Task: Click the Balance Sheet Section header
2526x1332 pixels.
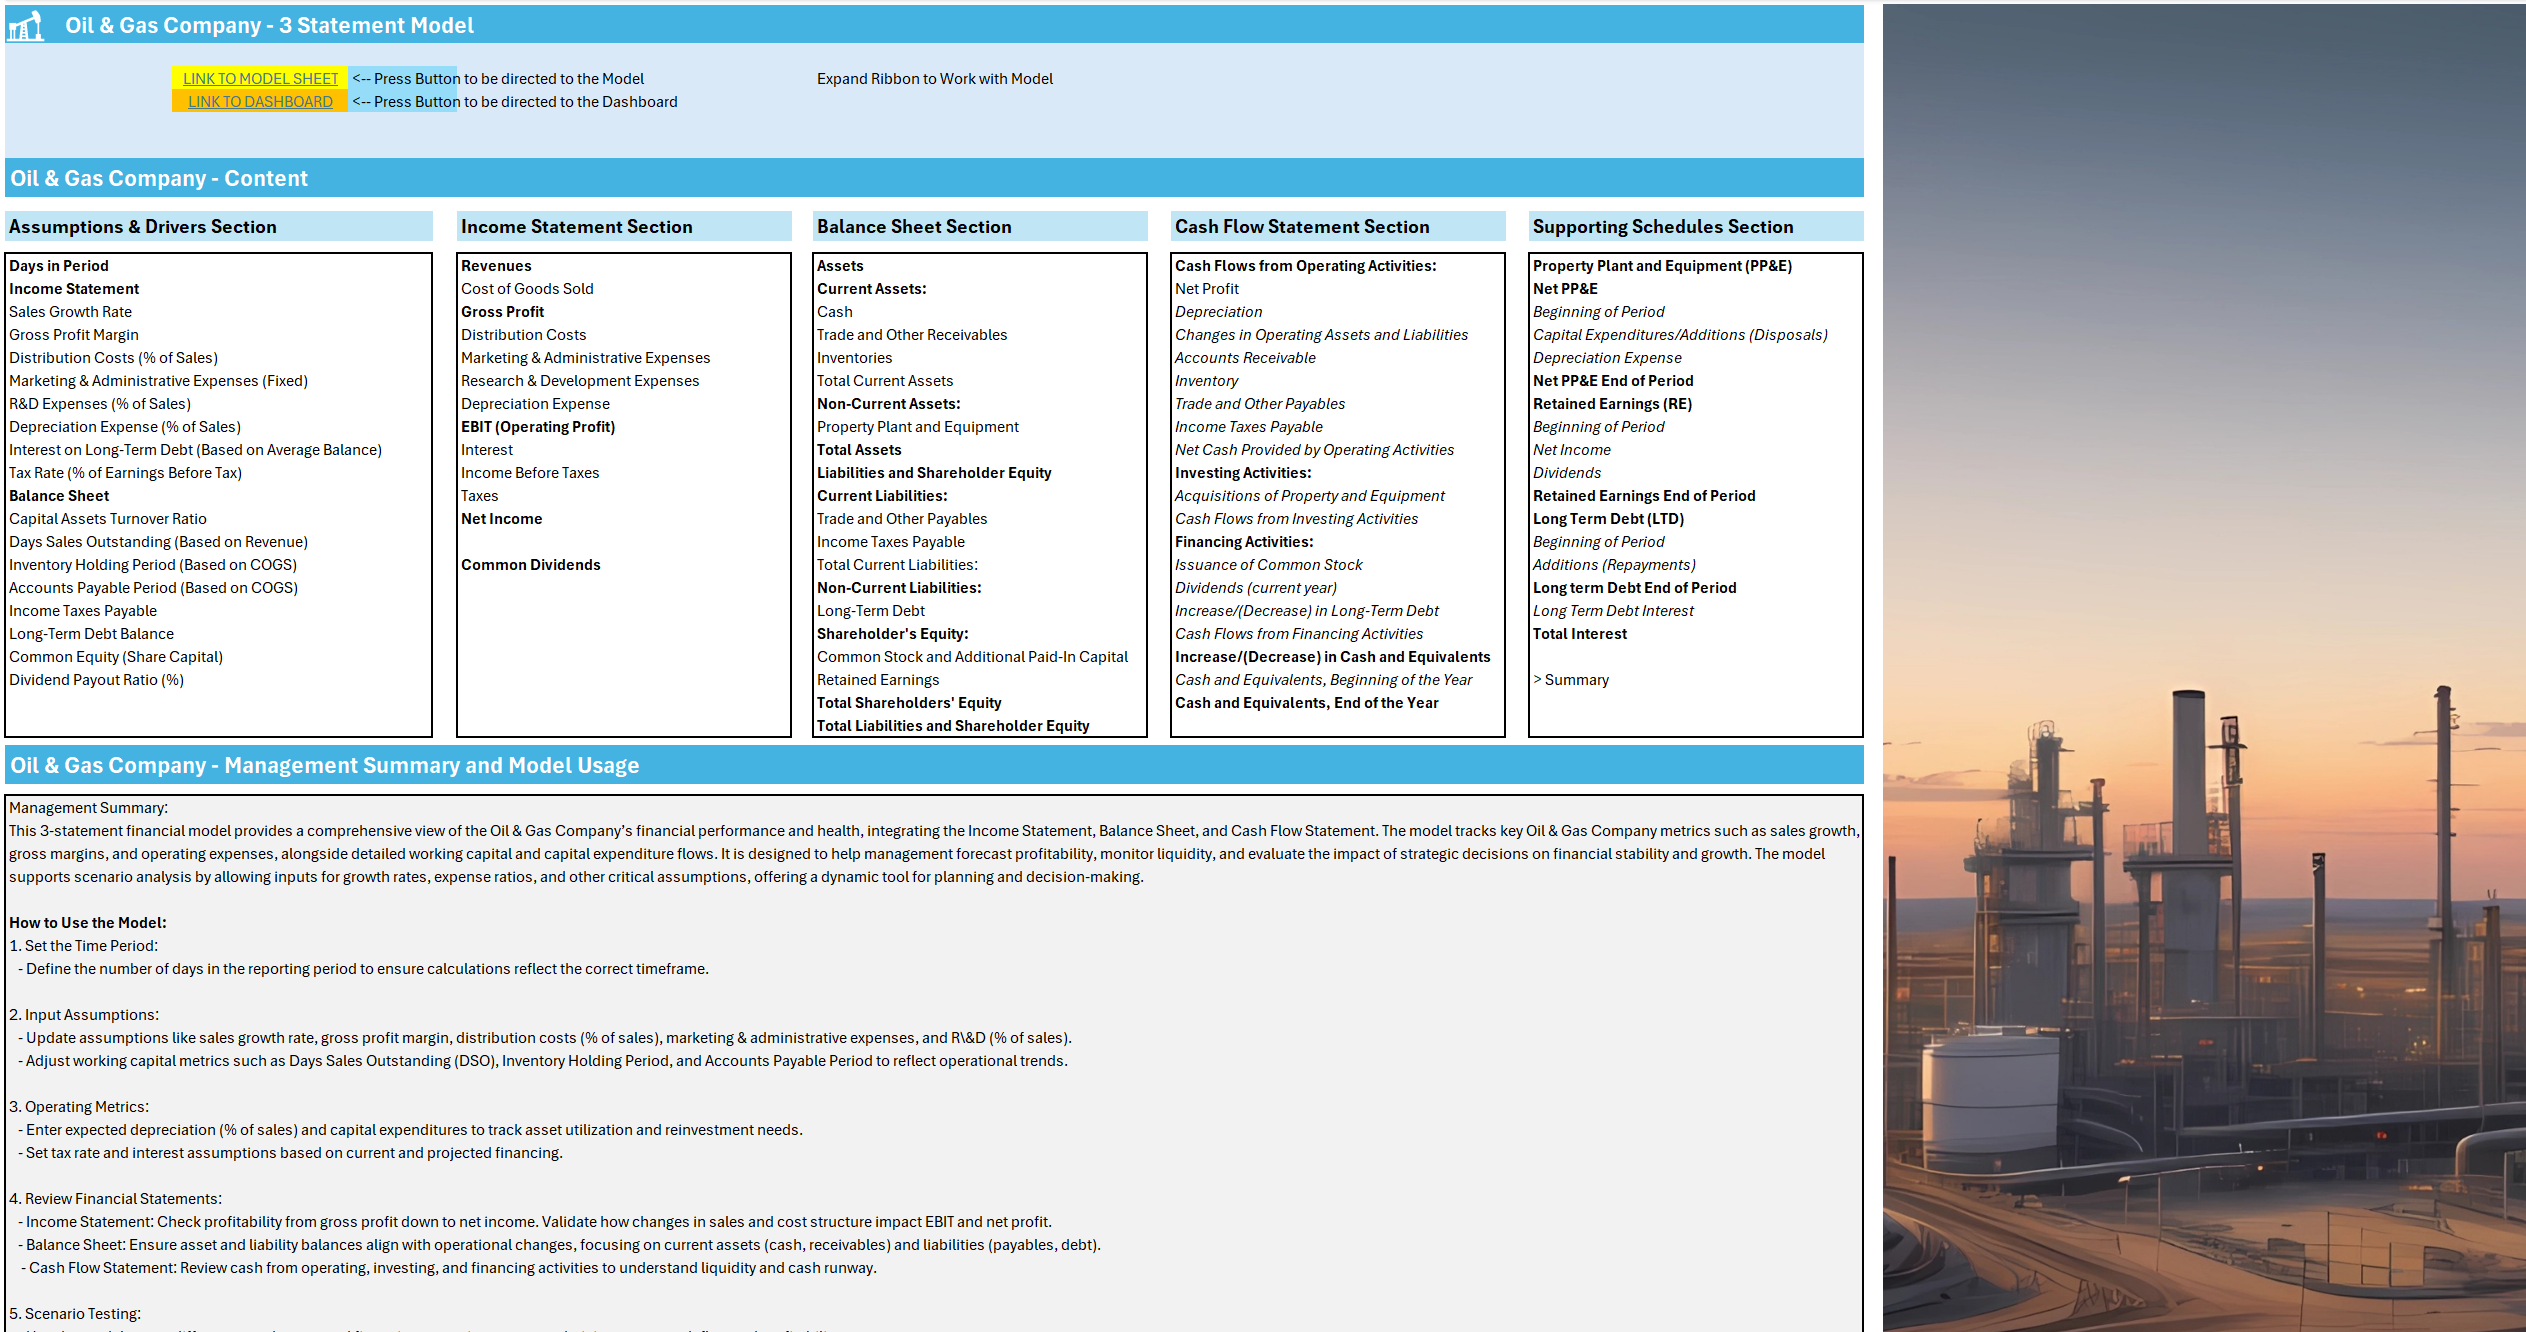Action: [x=913, y=226]
